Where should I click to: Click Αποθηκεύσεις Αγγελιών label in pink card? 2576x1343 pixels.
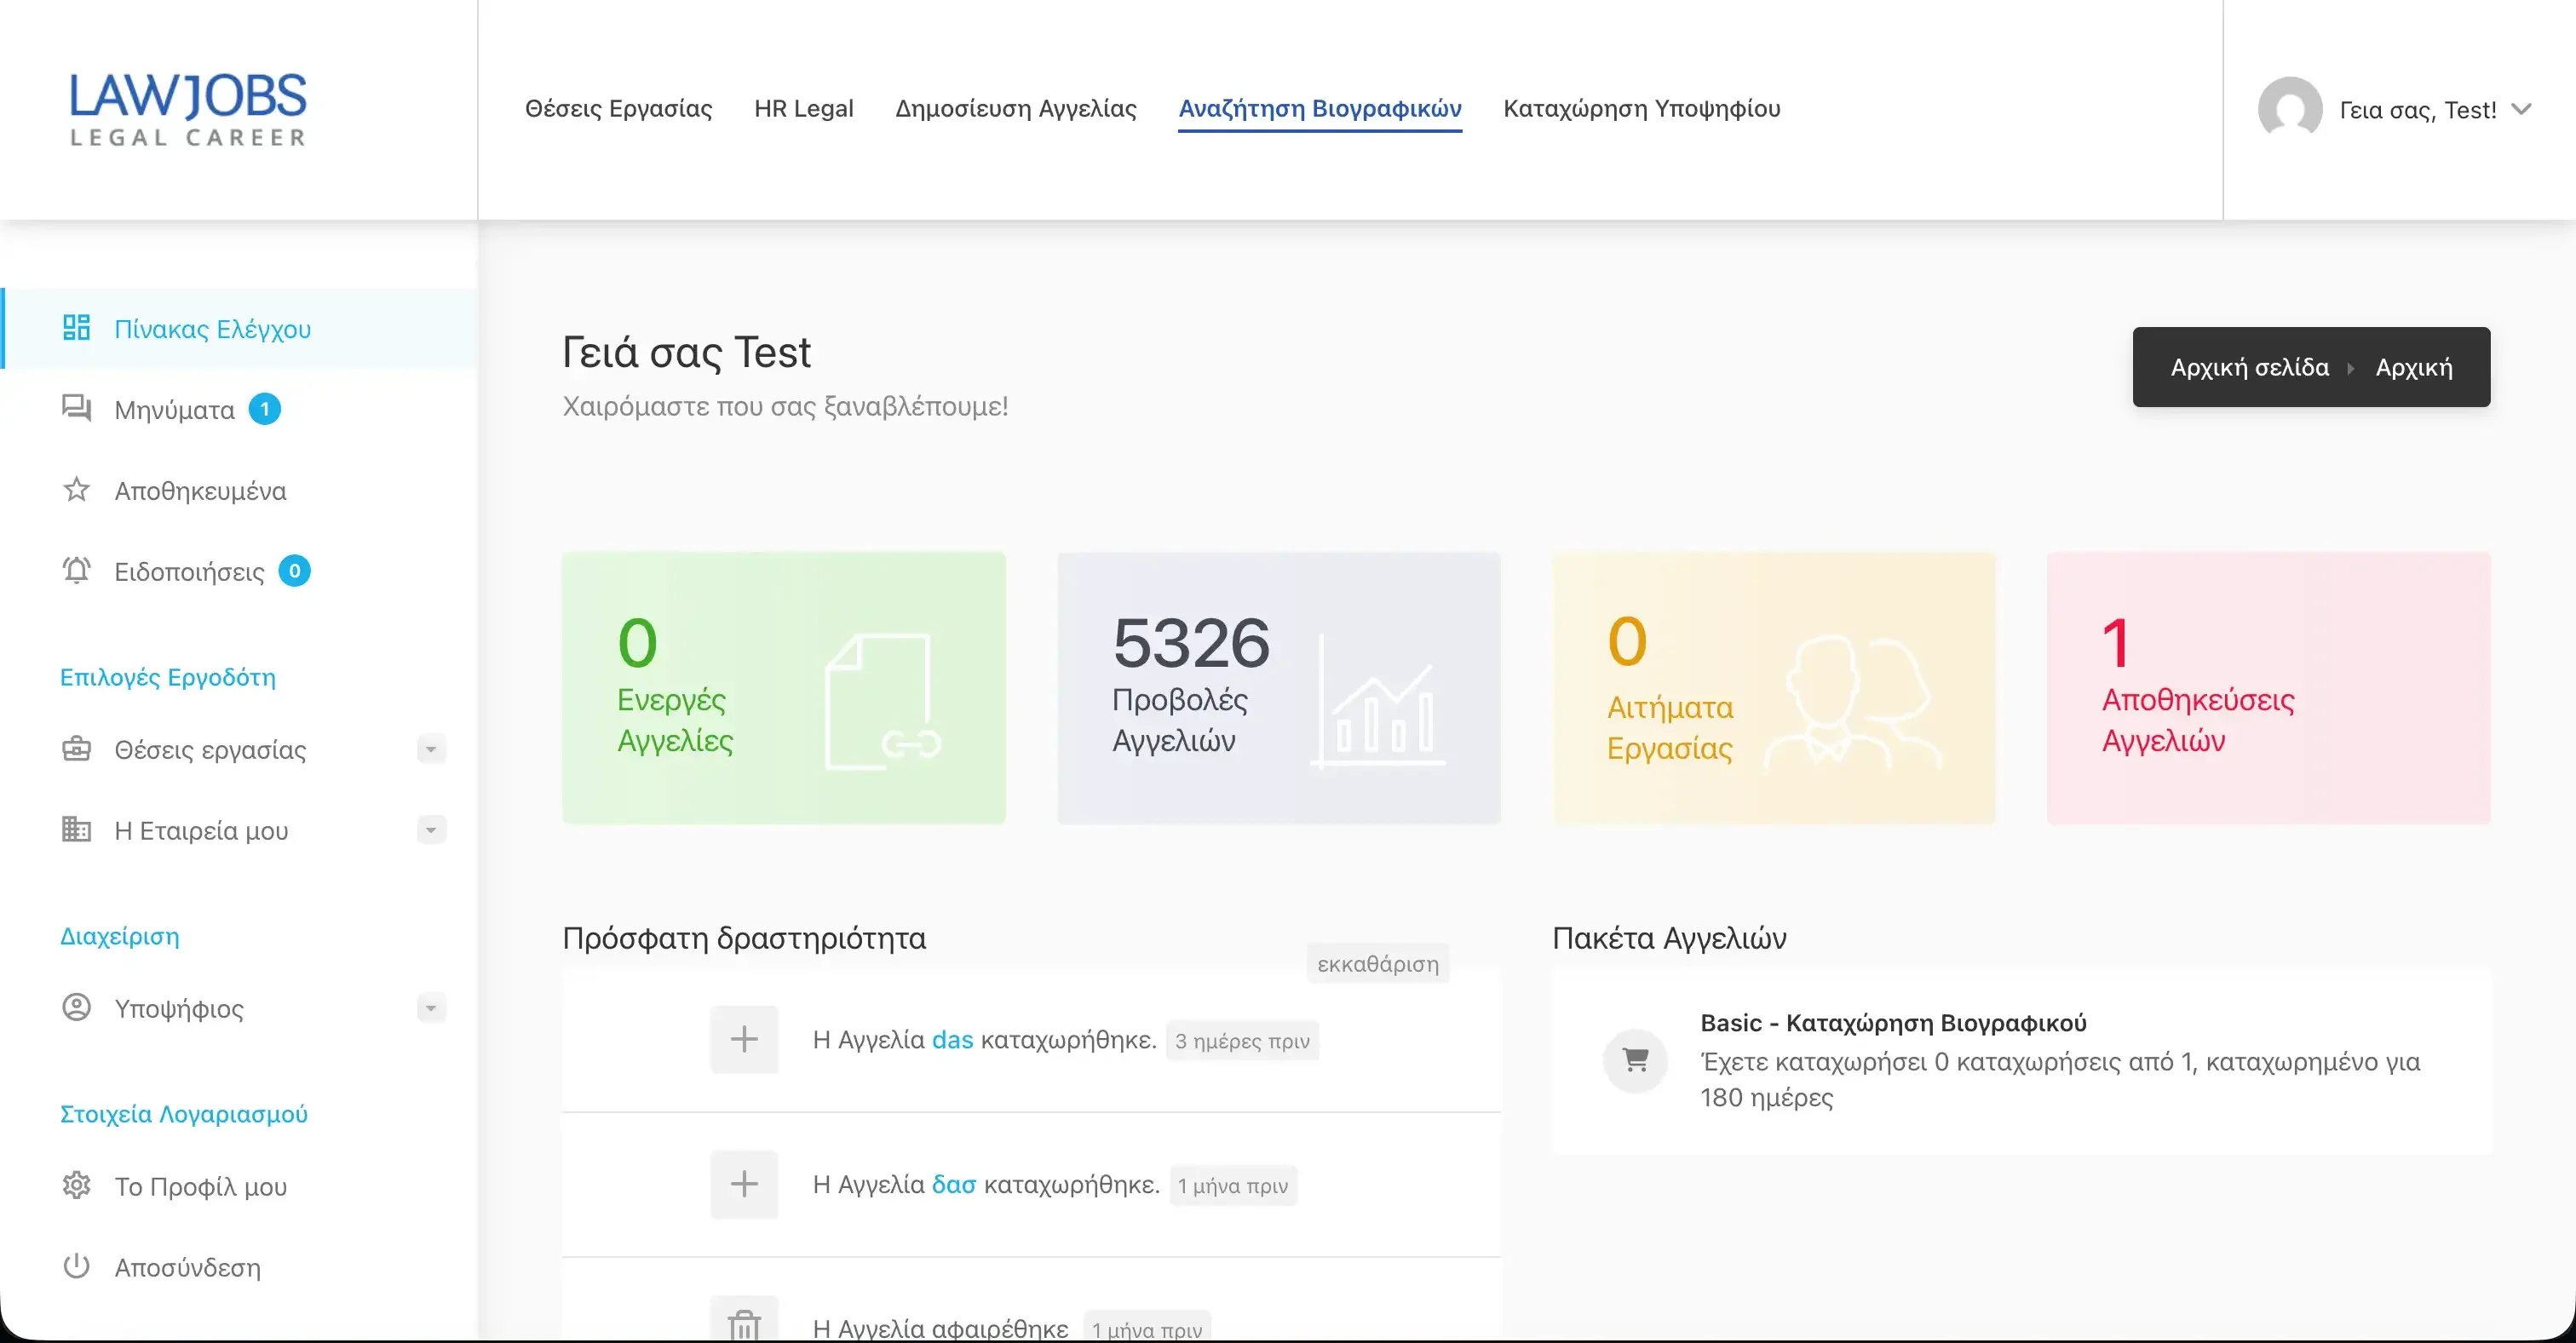click(x=2198, y=720)
